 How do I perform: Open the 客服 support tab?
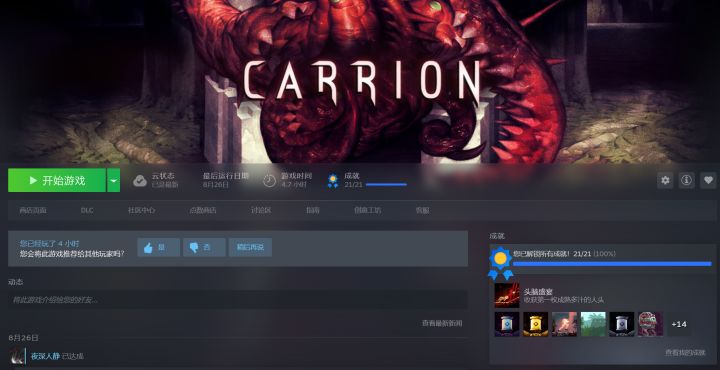(422, 210)
